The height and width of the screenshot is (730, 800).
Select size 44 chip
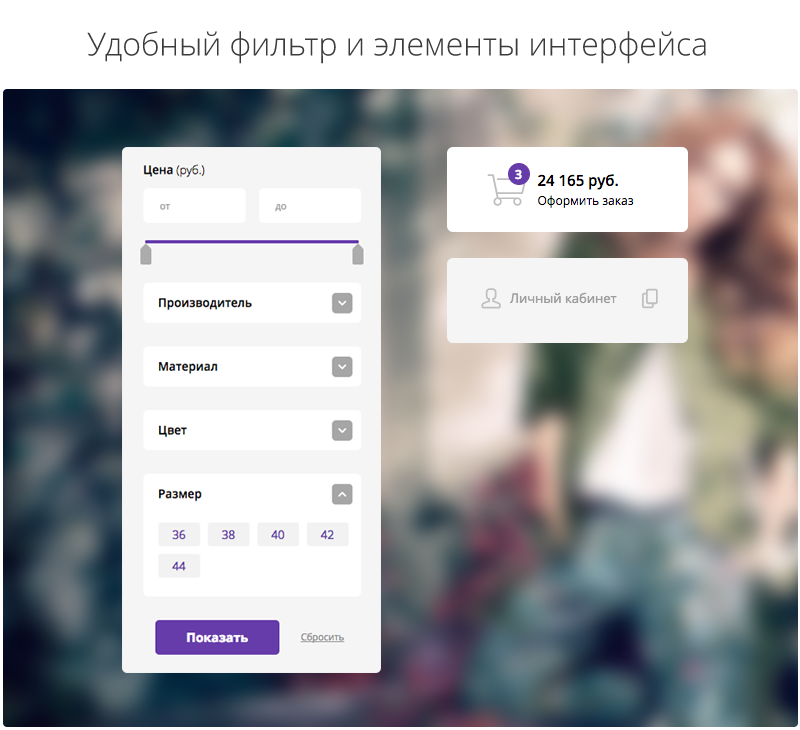pos(179,566)
